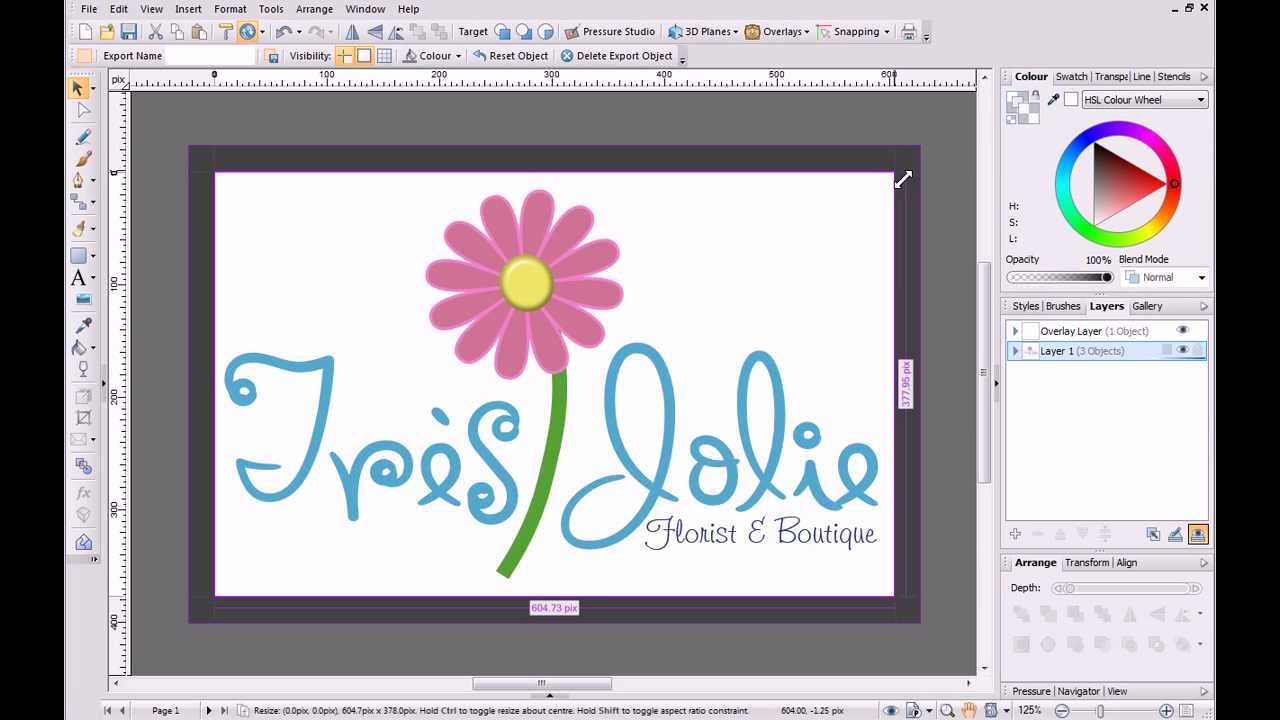This screenshot has height=720, width=1280.
Task: Select the Pencil tool
Action: pyautogui.click(x=83, y=136)
